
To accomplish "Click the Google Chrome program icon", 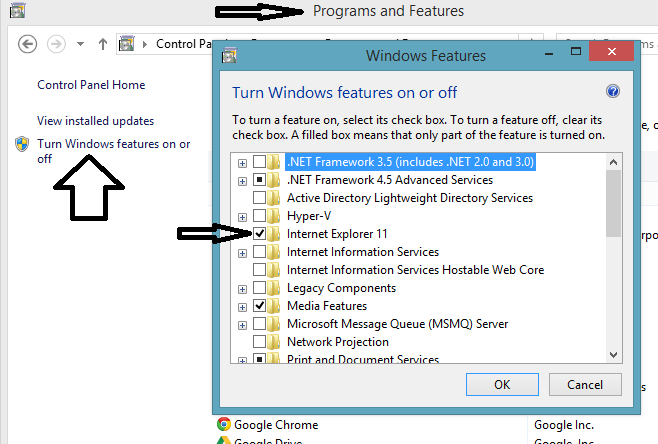I will click(224, 424).
